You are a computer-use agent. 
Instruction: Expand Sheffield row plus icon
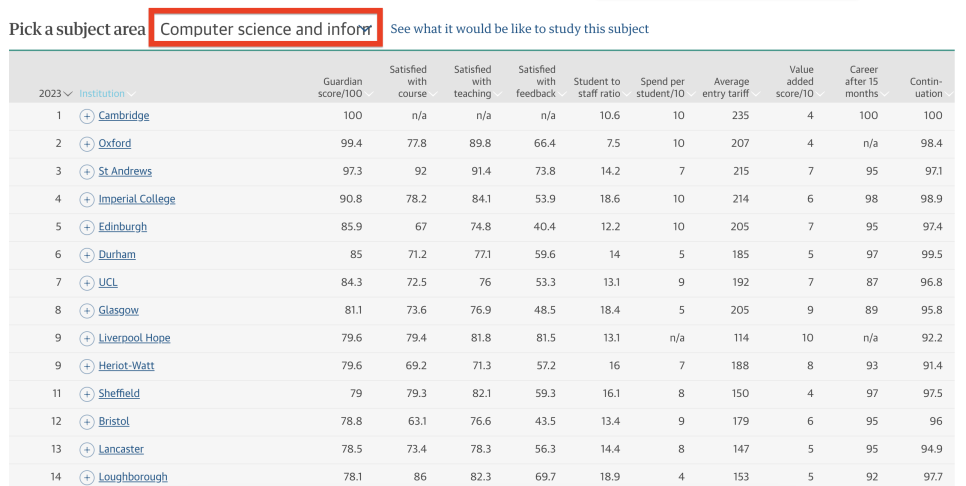[x=87, y=394]
